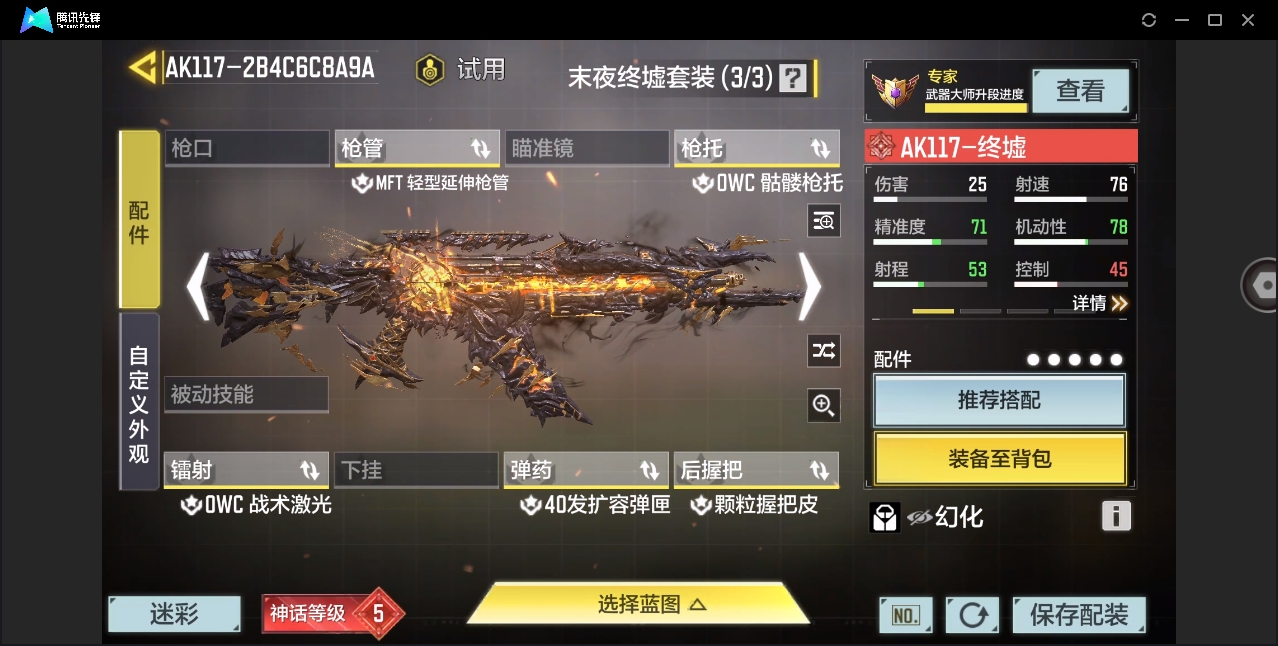1278x646 pixels.
Task: Toggle the 幻化 visibility eye
Action: tap(919, 517)
